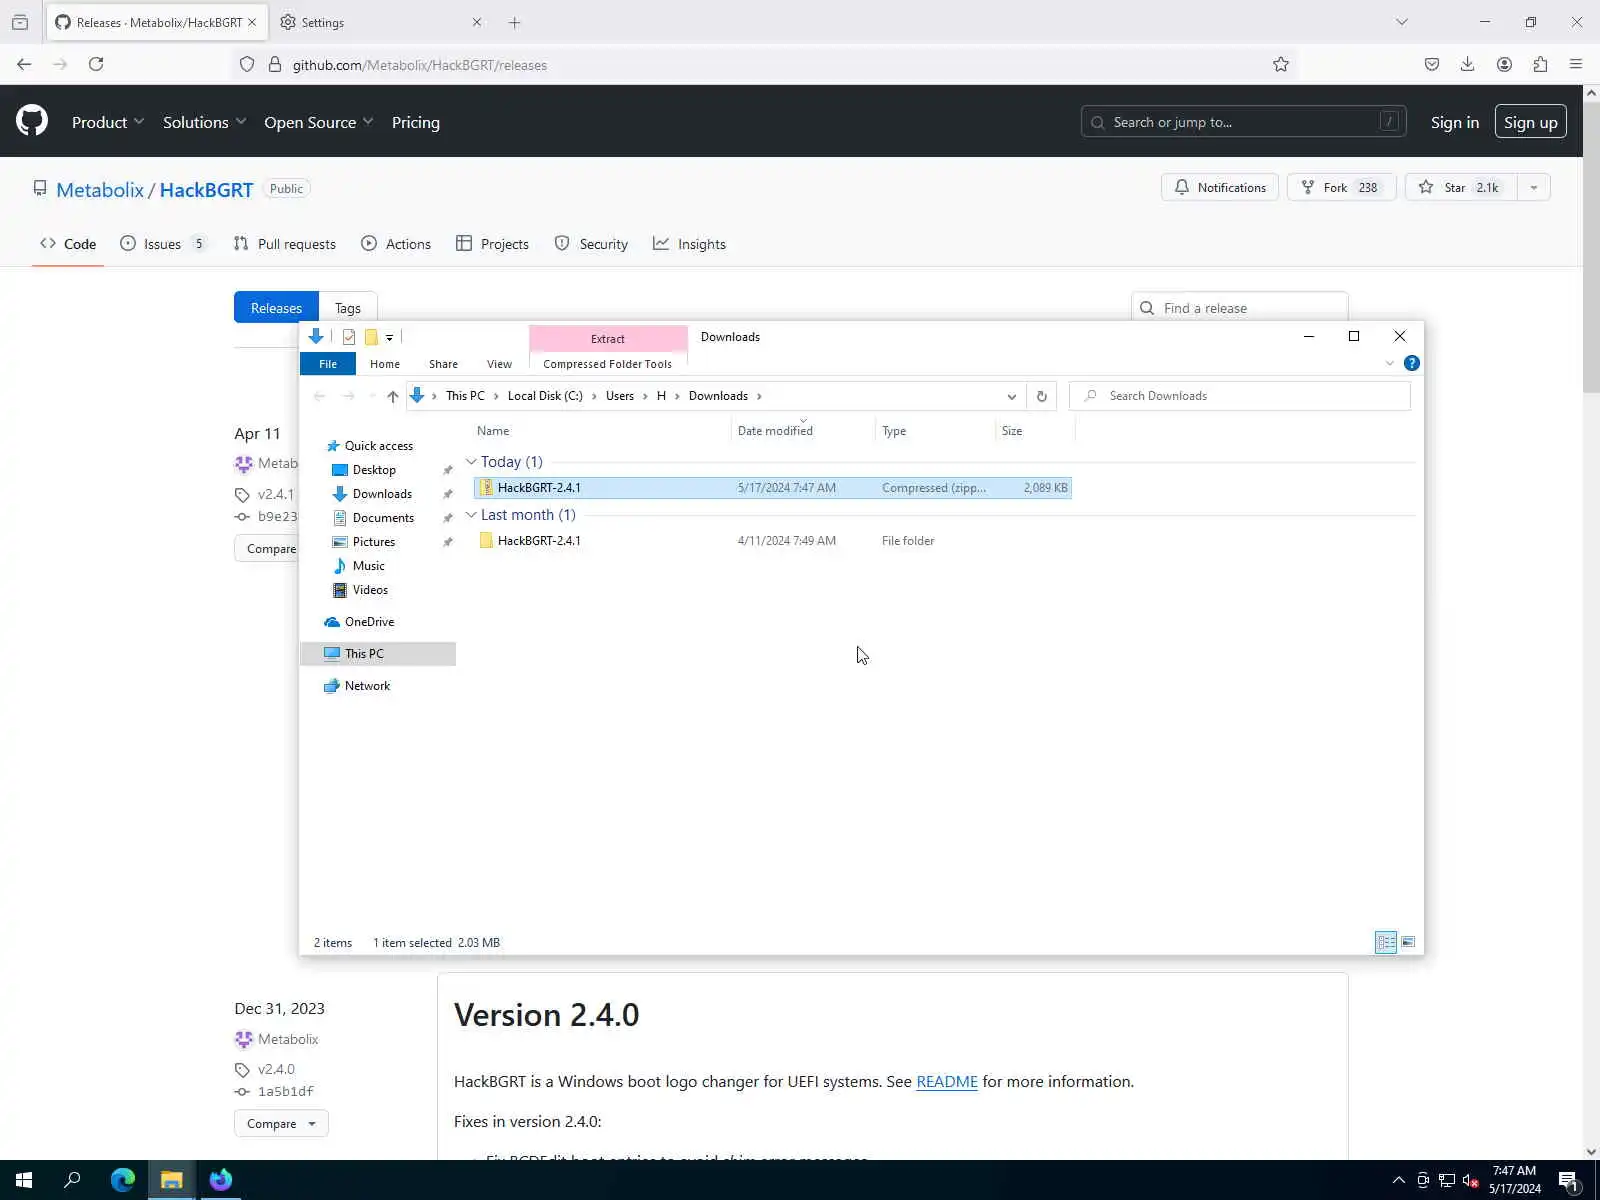The width and height of the screenshot is (1600, 1200).
Task: Click Firefox icon on the taskbar
Action: point(221,1180)
